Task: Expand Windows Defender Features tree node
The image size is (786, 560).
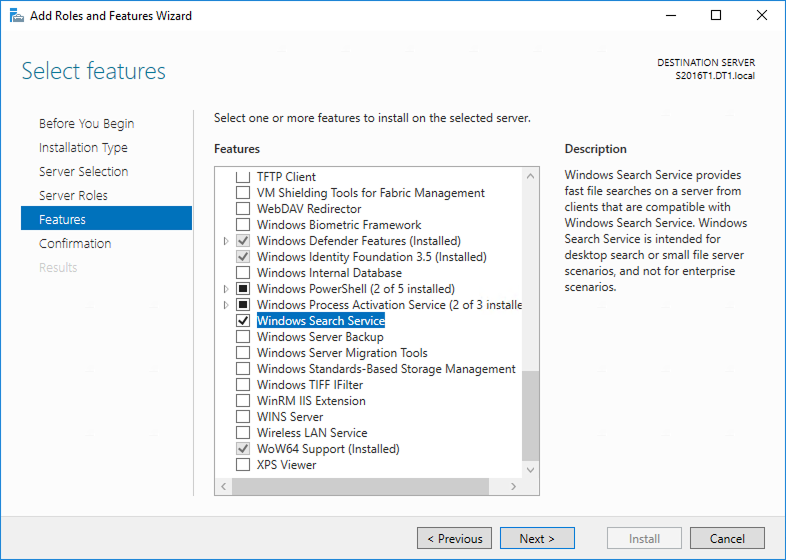Action: click(x=226, y=241)
